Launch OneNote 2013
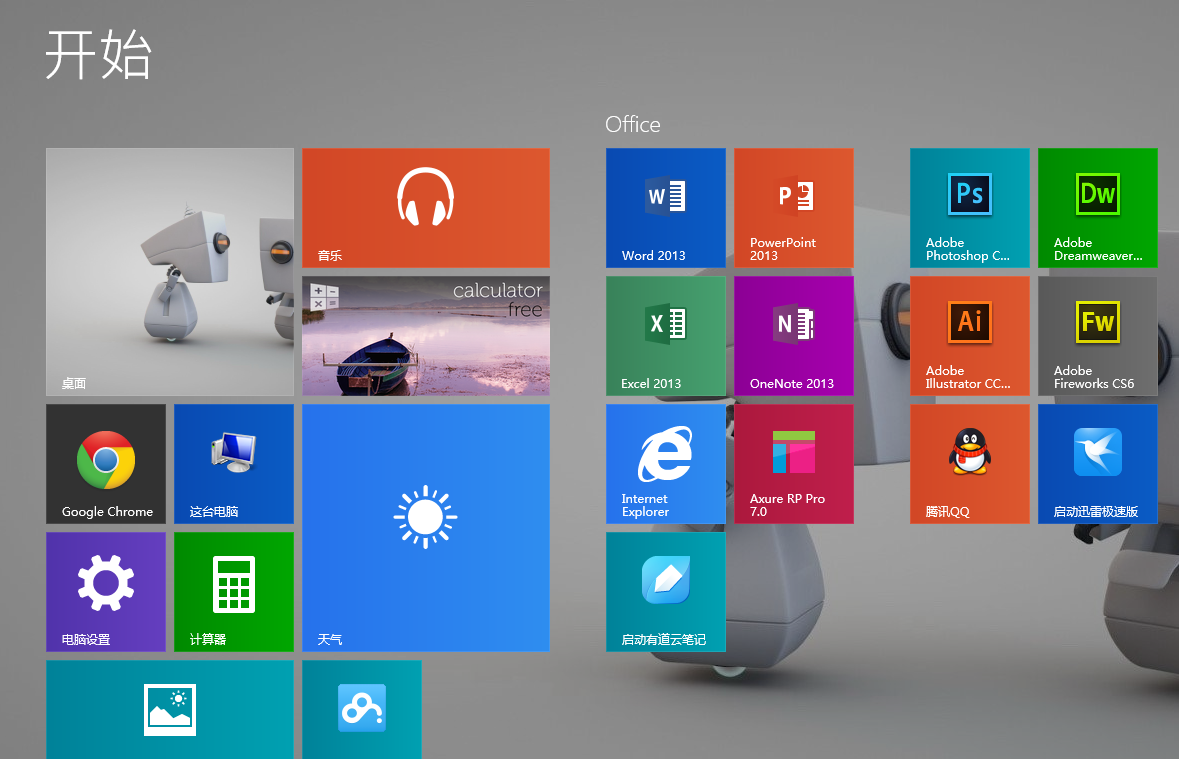 pyautogui.click(x=793, y=336)
